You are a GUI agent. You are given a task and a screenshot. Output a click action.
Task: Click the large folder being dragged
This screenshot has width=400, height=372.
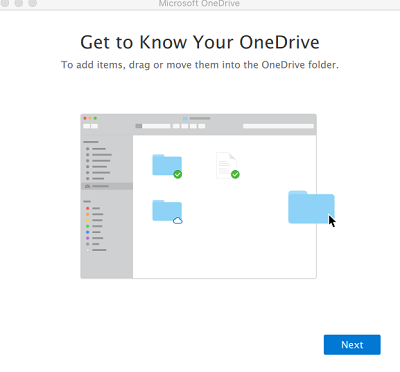tap(311, 207)
